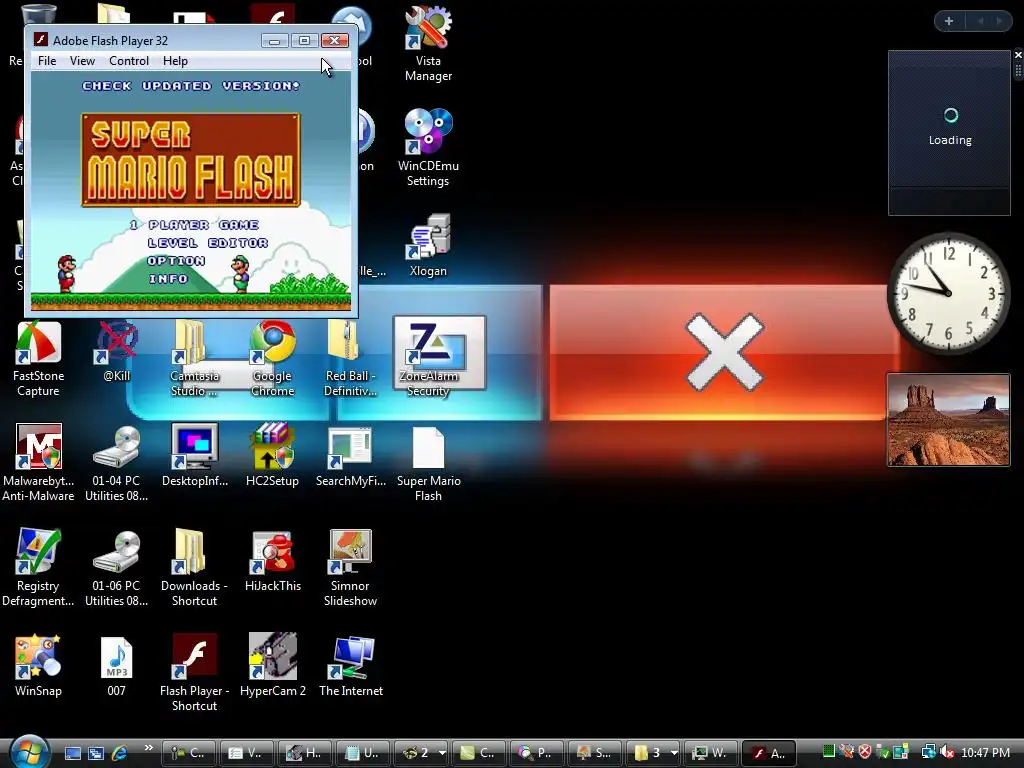The image size is (1024, 768).
Task: Open Red Ball Definitive folder
Action: click(x=351, y=359)
